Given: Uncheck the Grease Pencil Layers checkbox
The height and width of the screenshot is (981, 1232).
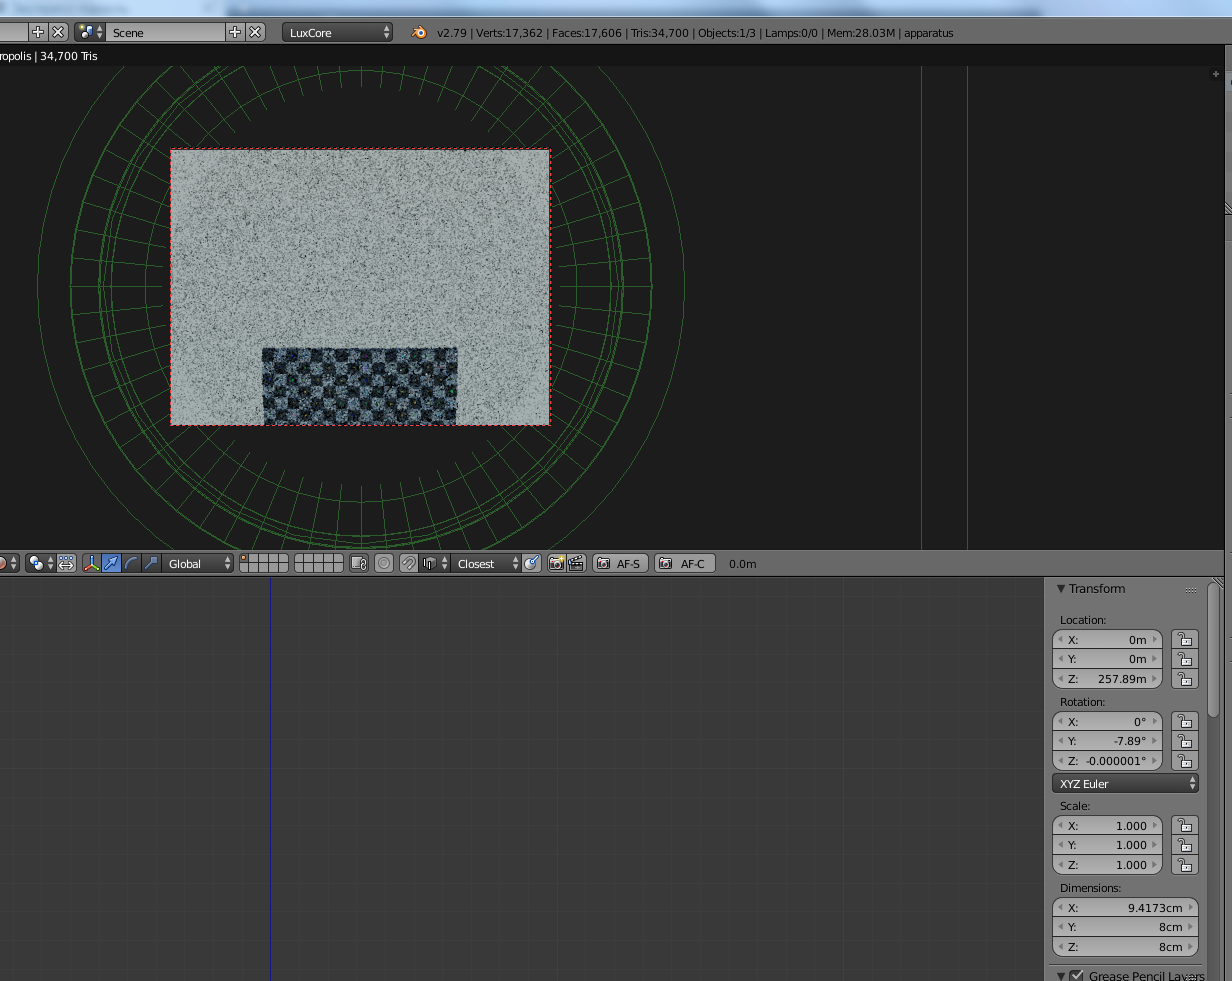Looking at the screenshot, I should [1077, 975].
